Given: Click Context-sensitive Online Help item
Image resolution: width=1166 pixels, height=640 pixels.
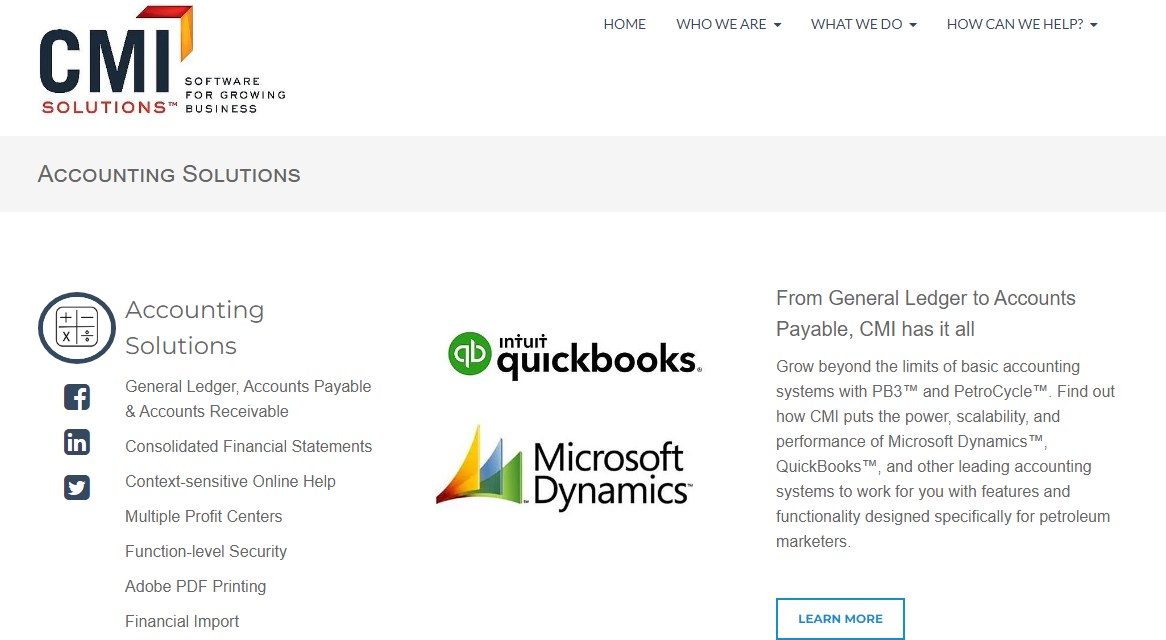Looking at the screenshot, I should (230, 482).
